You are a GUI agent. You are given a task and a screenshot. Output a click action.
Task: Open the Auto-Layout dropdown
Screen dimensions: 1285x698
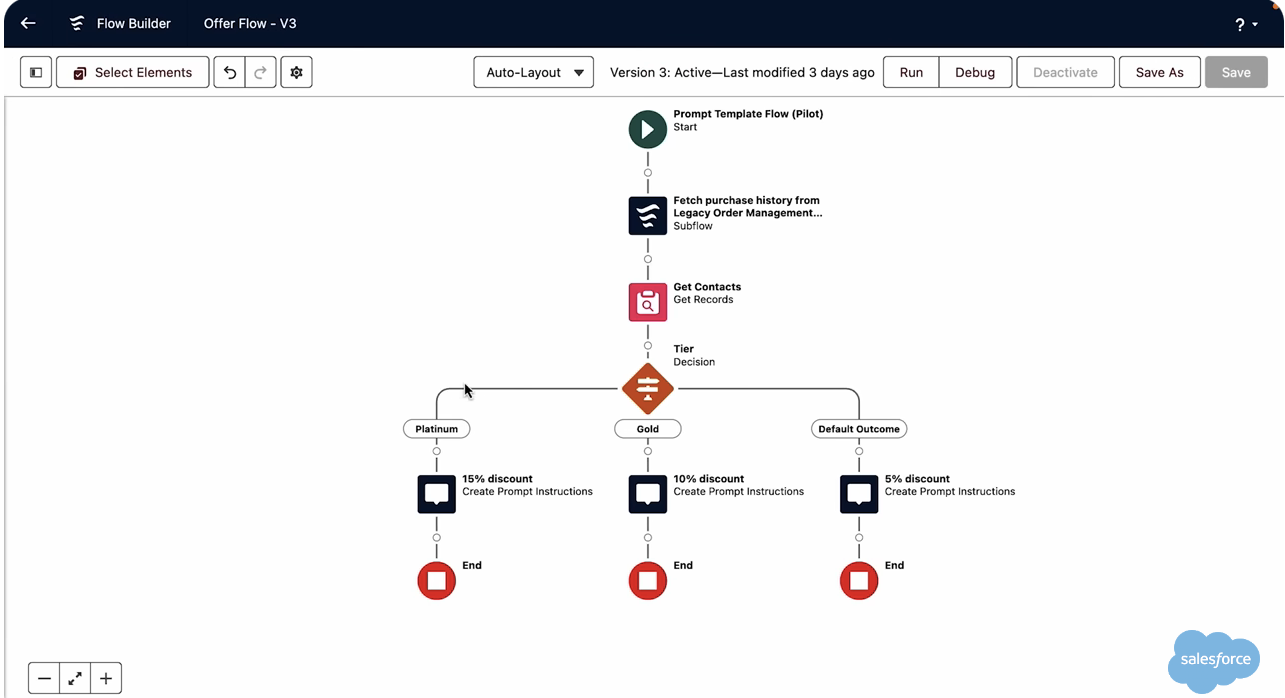533,71
